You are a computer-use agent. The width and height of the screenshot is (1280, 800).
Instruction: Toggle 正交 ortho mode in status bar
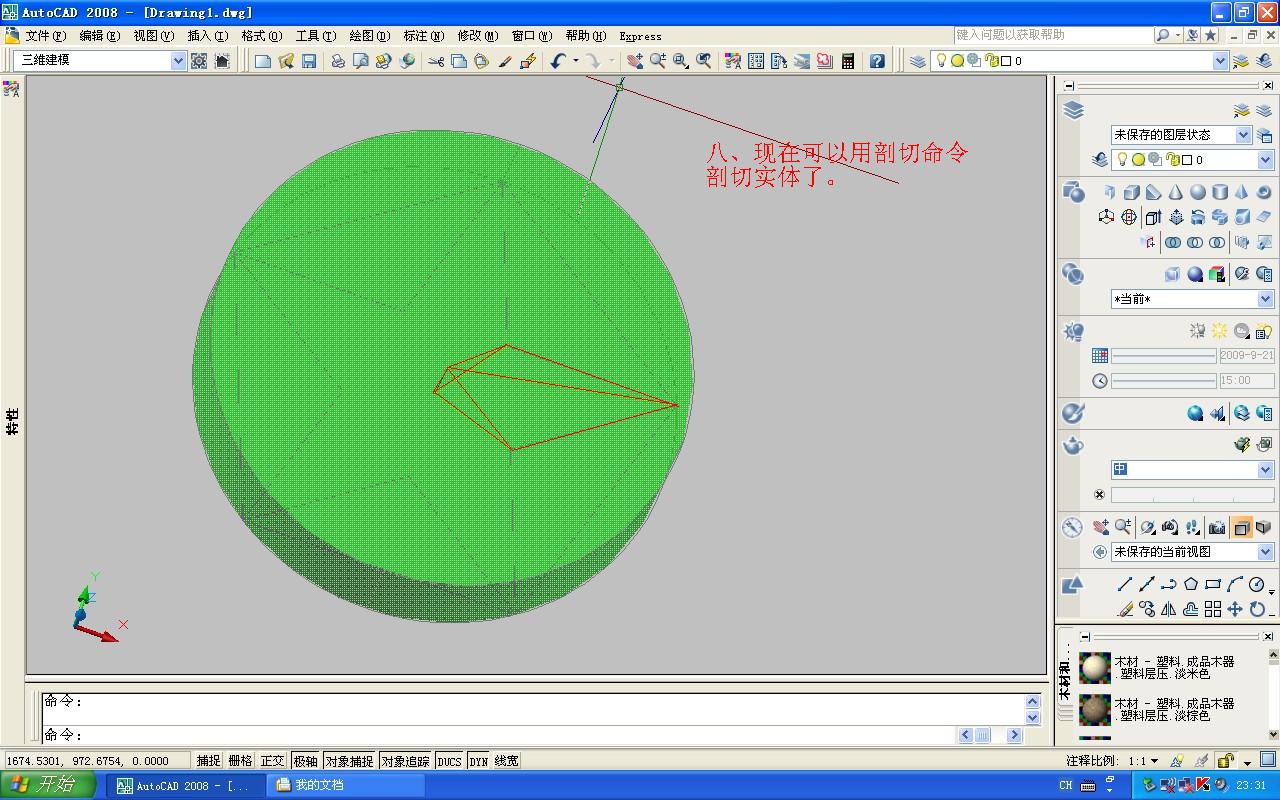point(272,761)
